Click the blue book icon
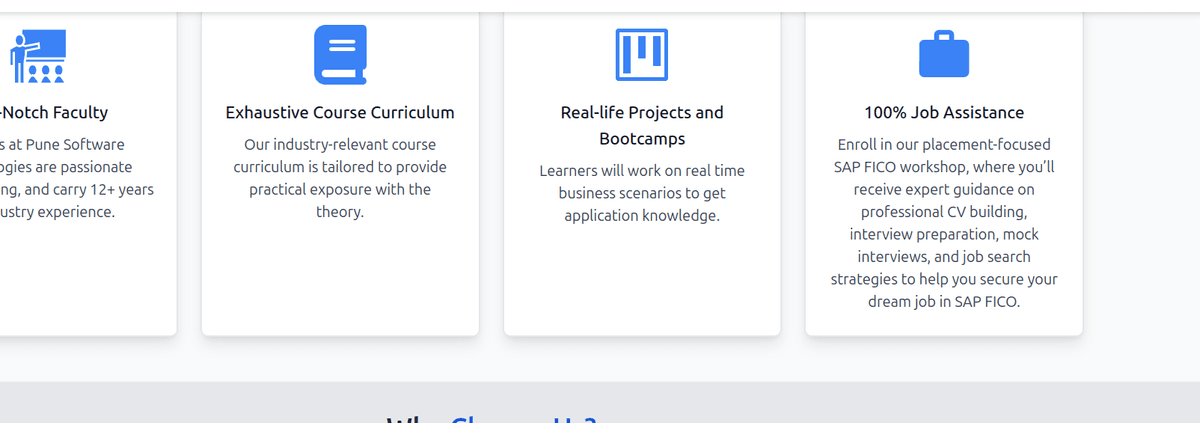The width and height of the screenshot is (1200, 423). (340, 54)
